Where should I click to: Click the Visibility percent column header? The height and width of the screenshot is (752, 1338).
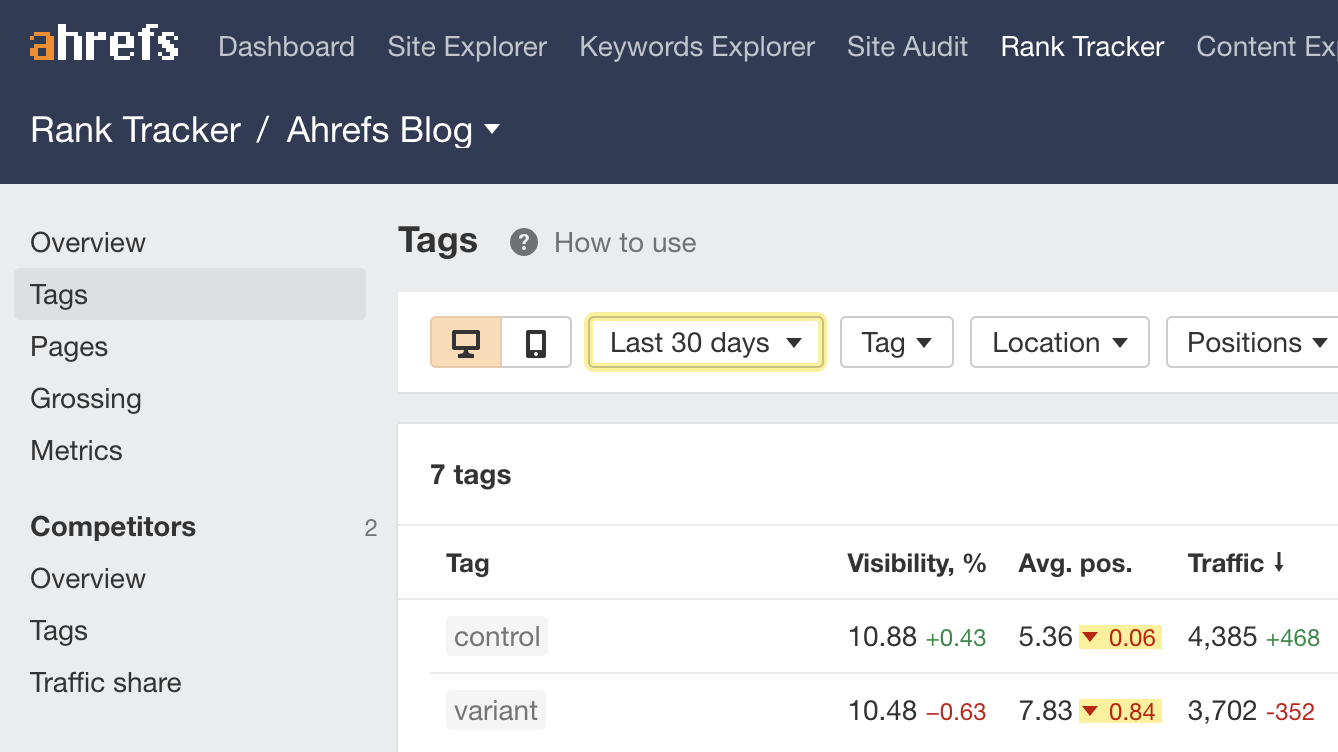[916, 562]
